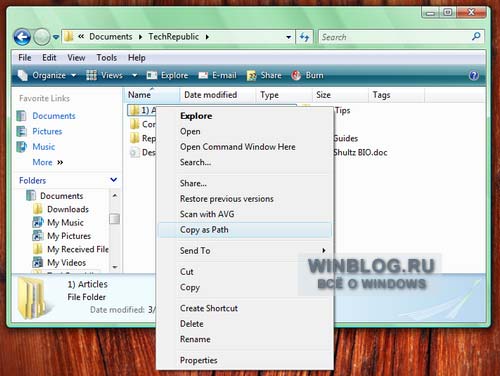Open the File menu
This screenshot has width=500, height=376.
25,58
